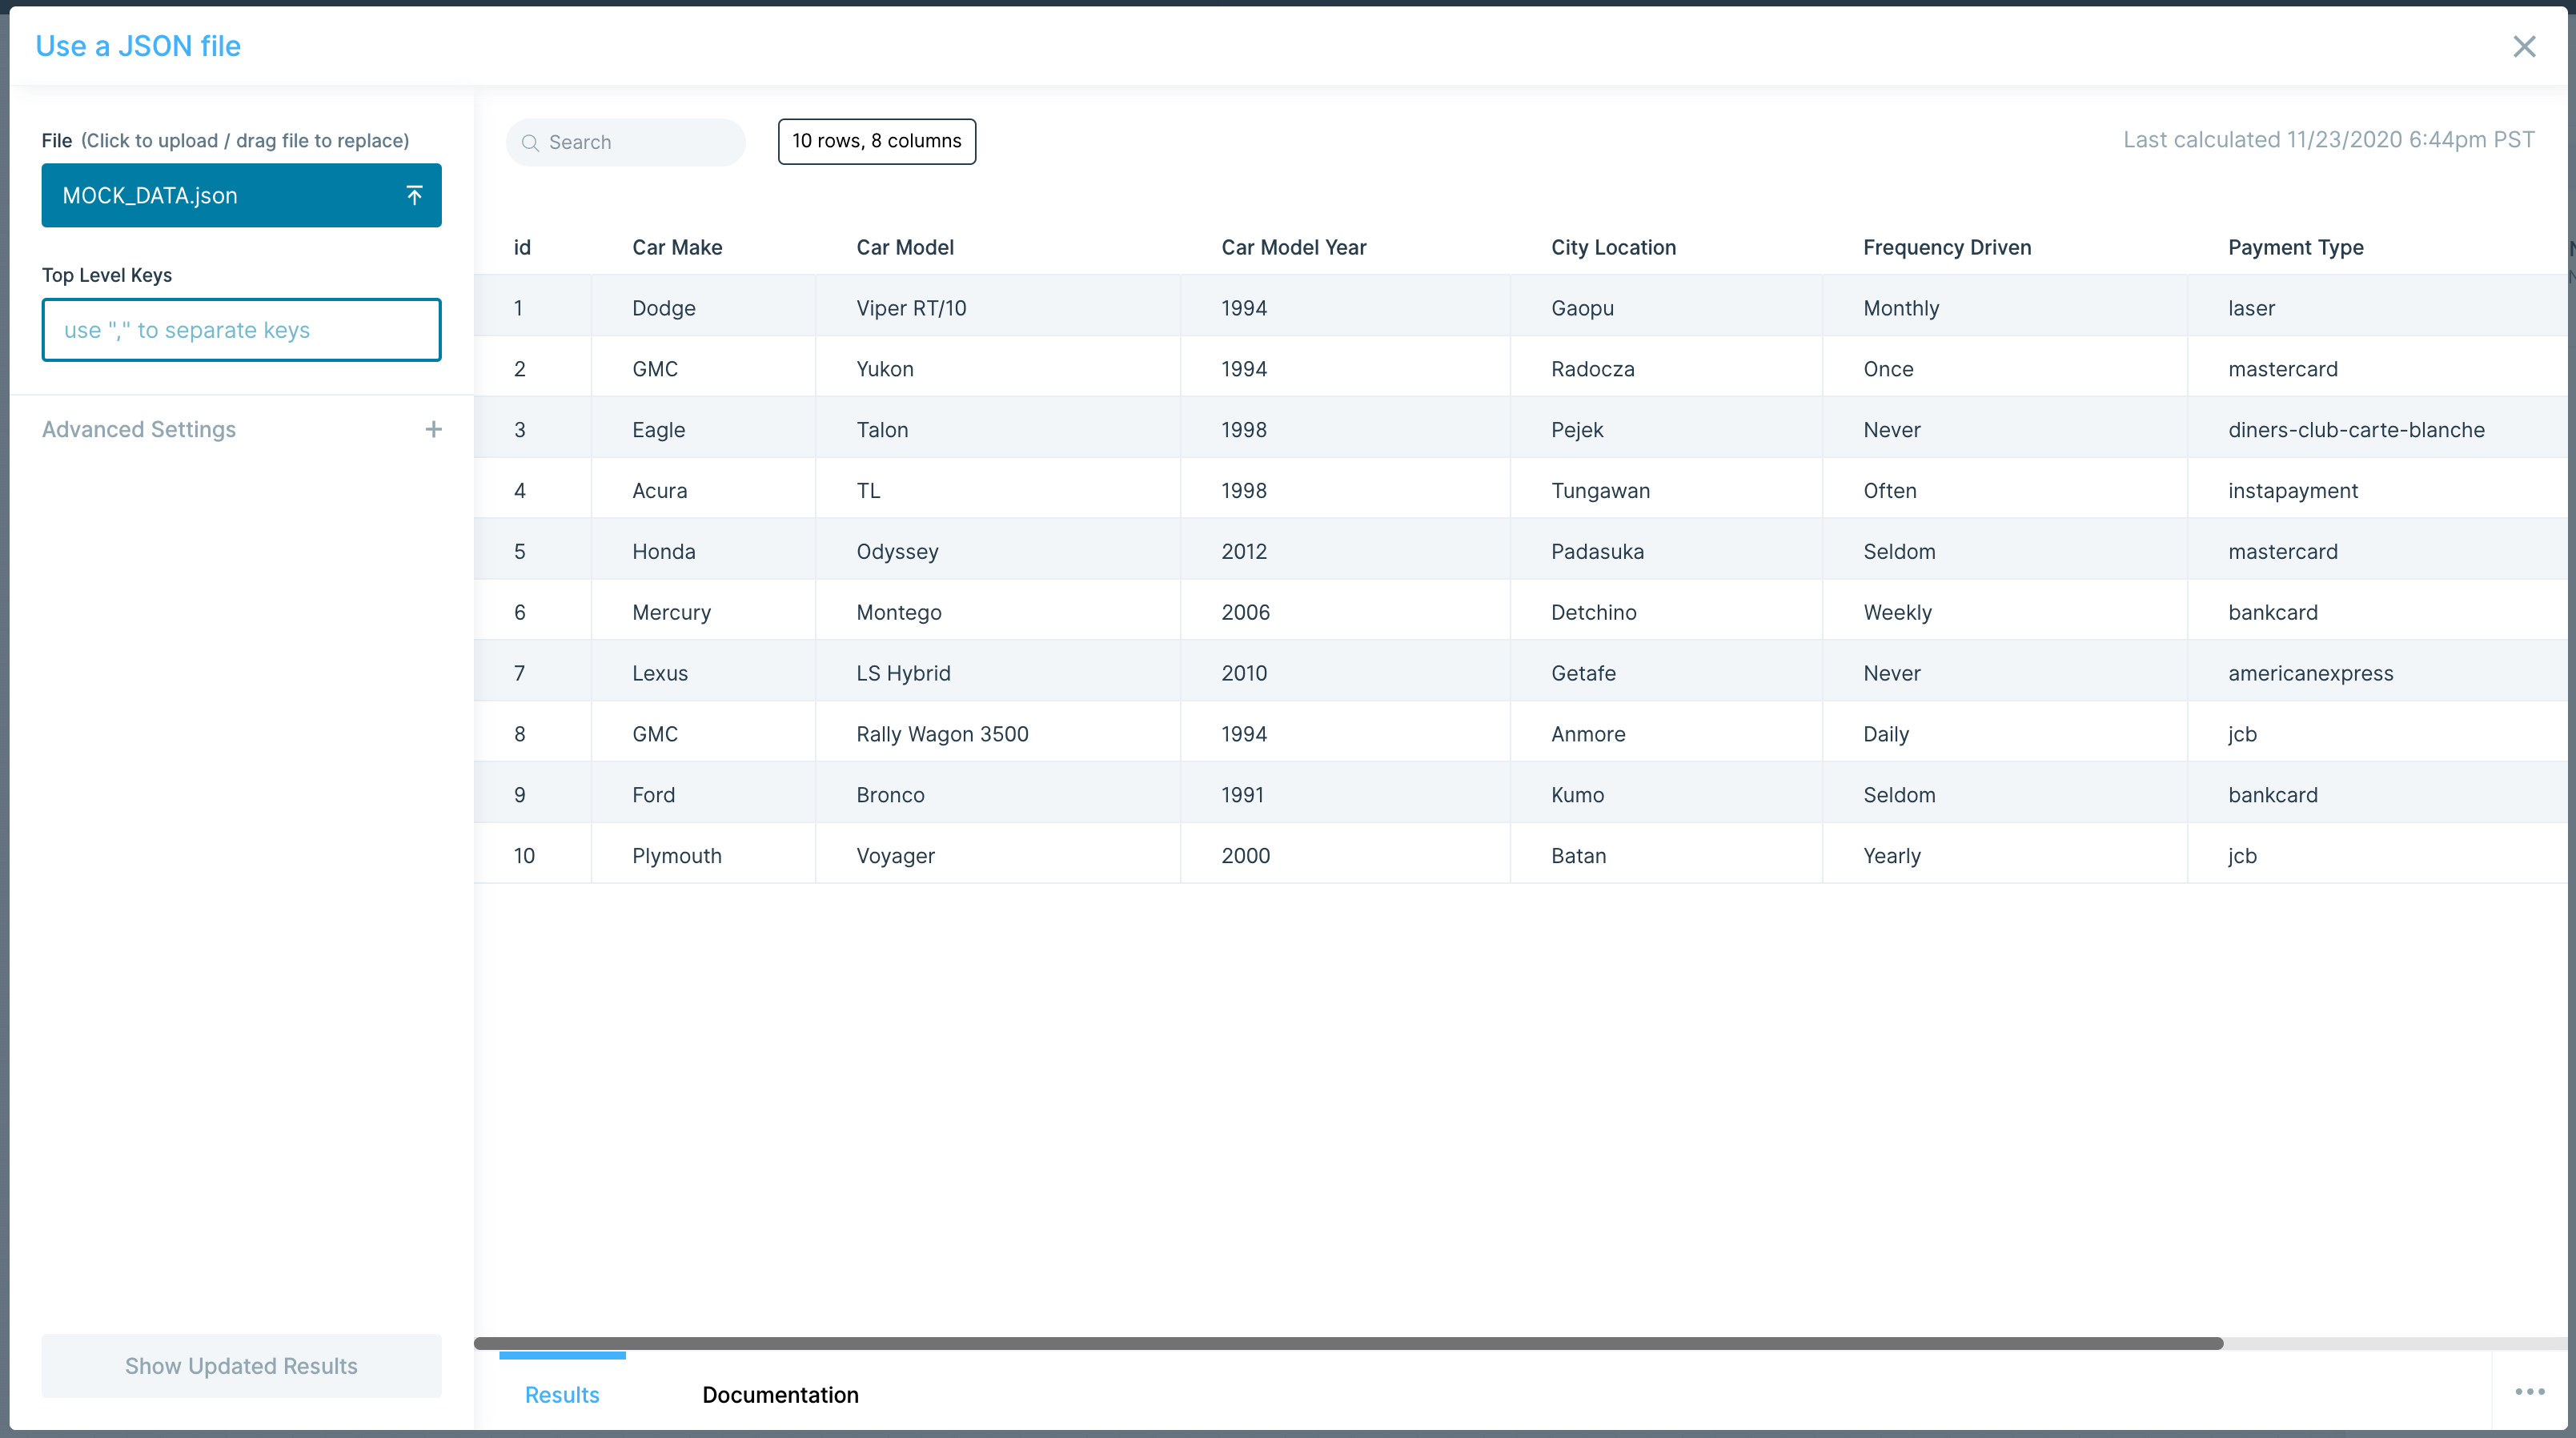The height and width of the screenshot is (1438, 2576).
Task: Click the magnifier icon in the Search box
Action: click(x=530, y=143)
